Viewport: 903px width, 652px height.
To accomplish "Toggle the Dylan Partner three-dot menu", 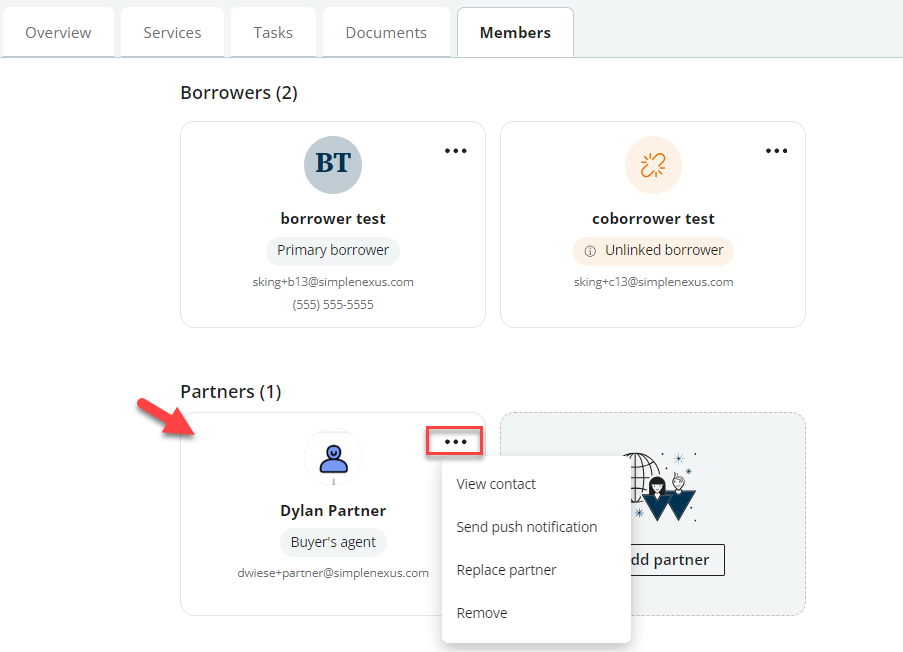I will pyautogui.click(x=455, y=442).
